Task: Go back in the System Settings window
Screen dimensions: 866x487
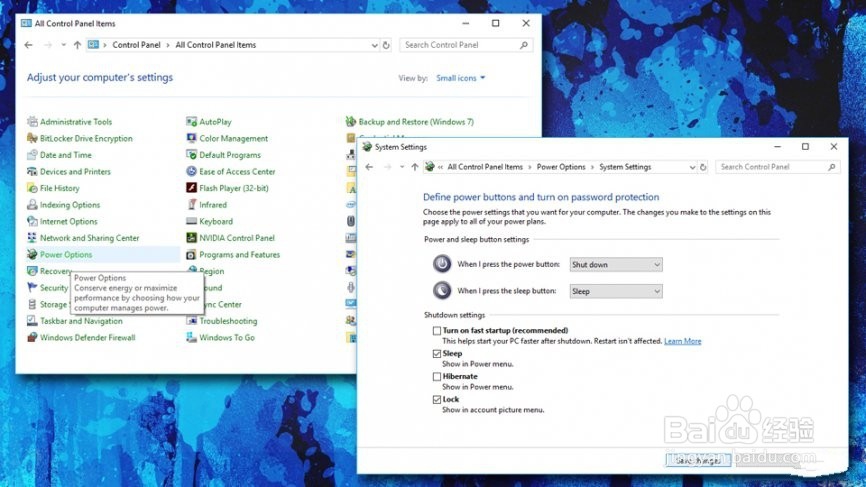Action: pyautogui.click(x=369, y=167)
